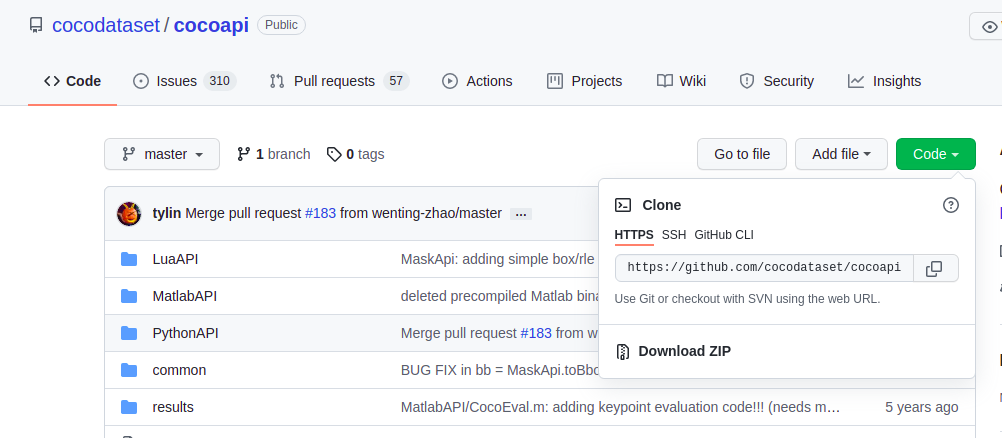Open the Issues tab
The height and width of the screenshot is (438, 1002).
pos(184,81)
